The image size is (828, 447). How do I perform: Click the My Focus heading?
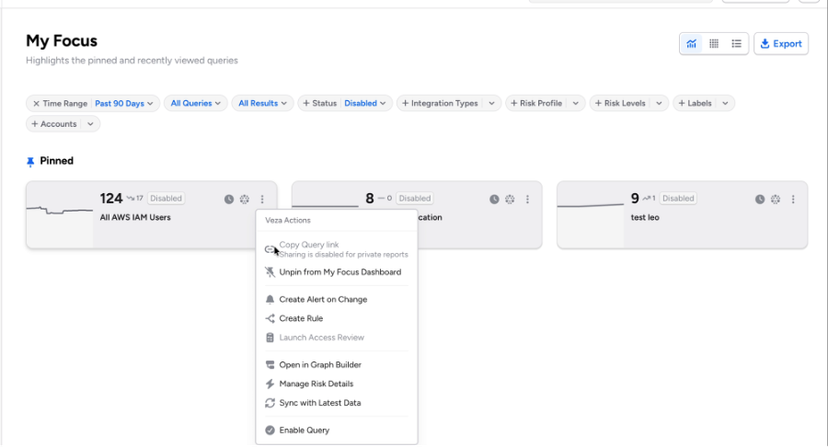point(62,41)
